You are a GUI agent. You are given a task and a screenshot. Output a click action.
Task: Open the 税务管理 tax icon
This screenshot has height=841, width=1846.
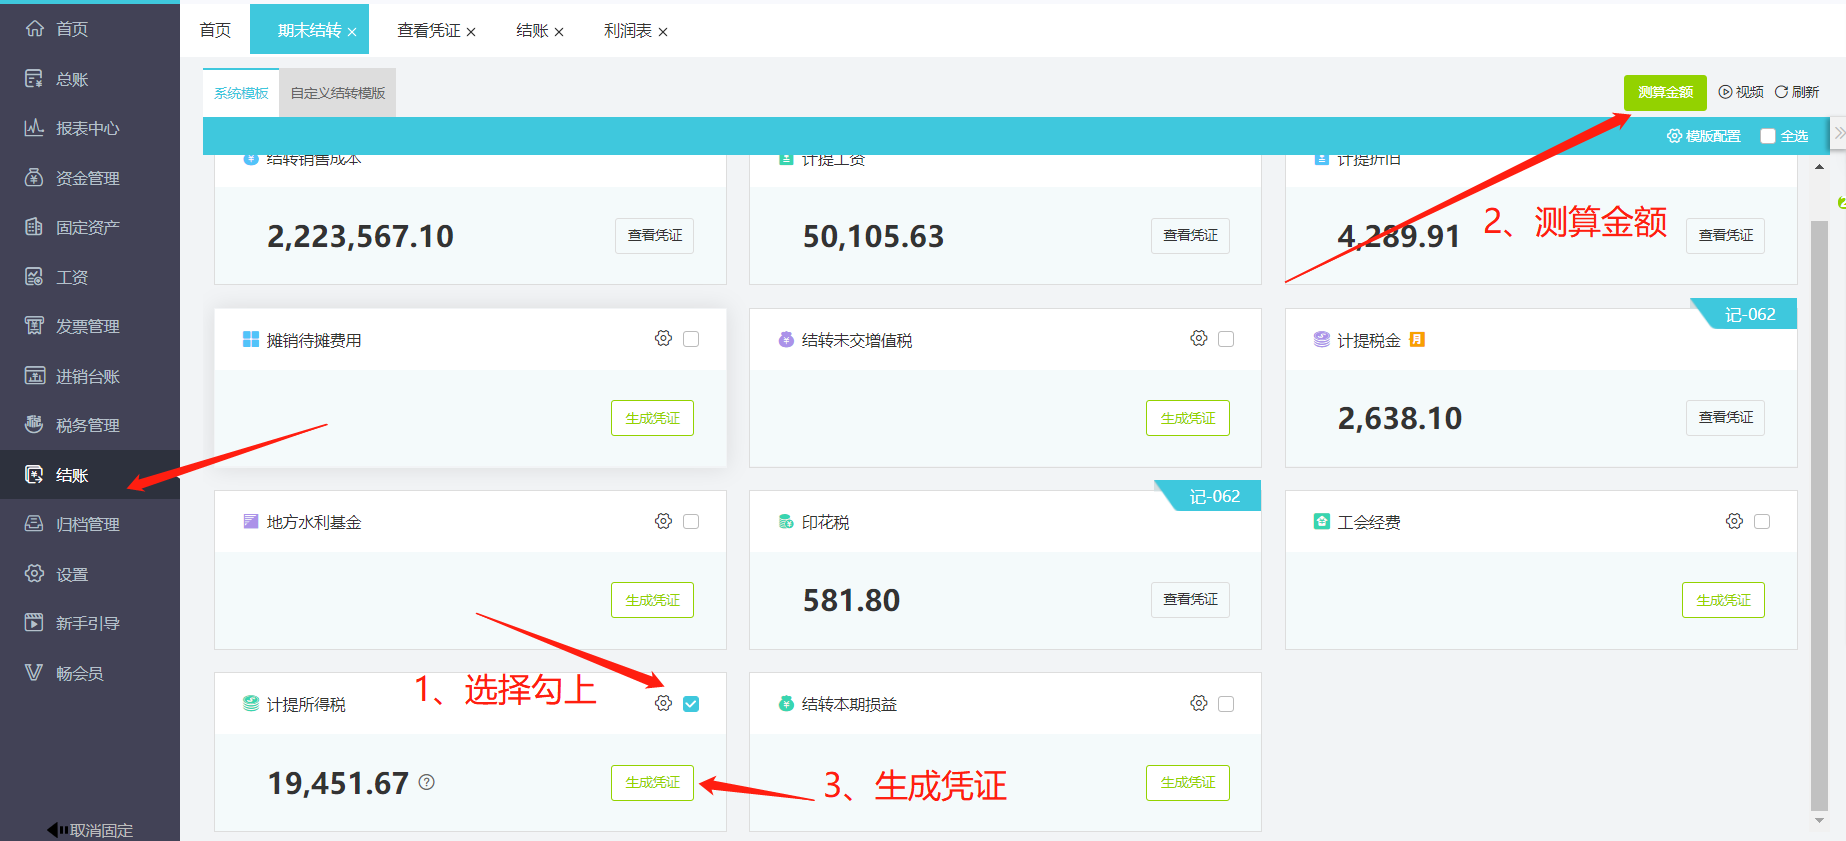(34, 425)
